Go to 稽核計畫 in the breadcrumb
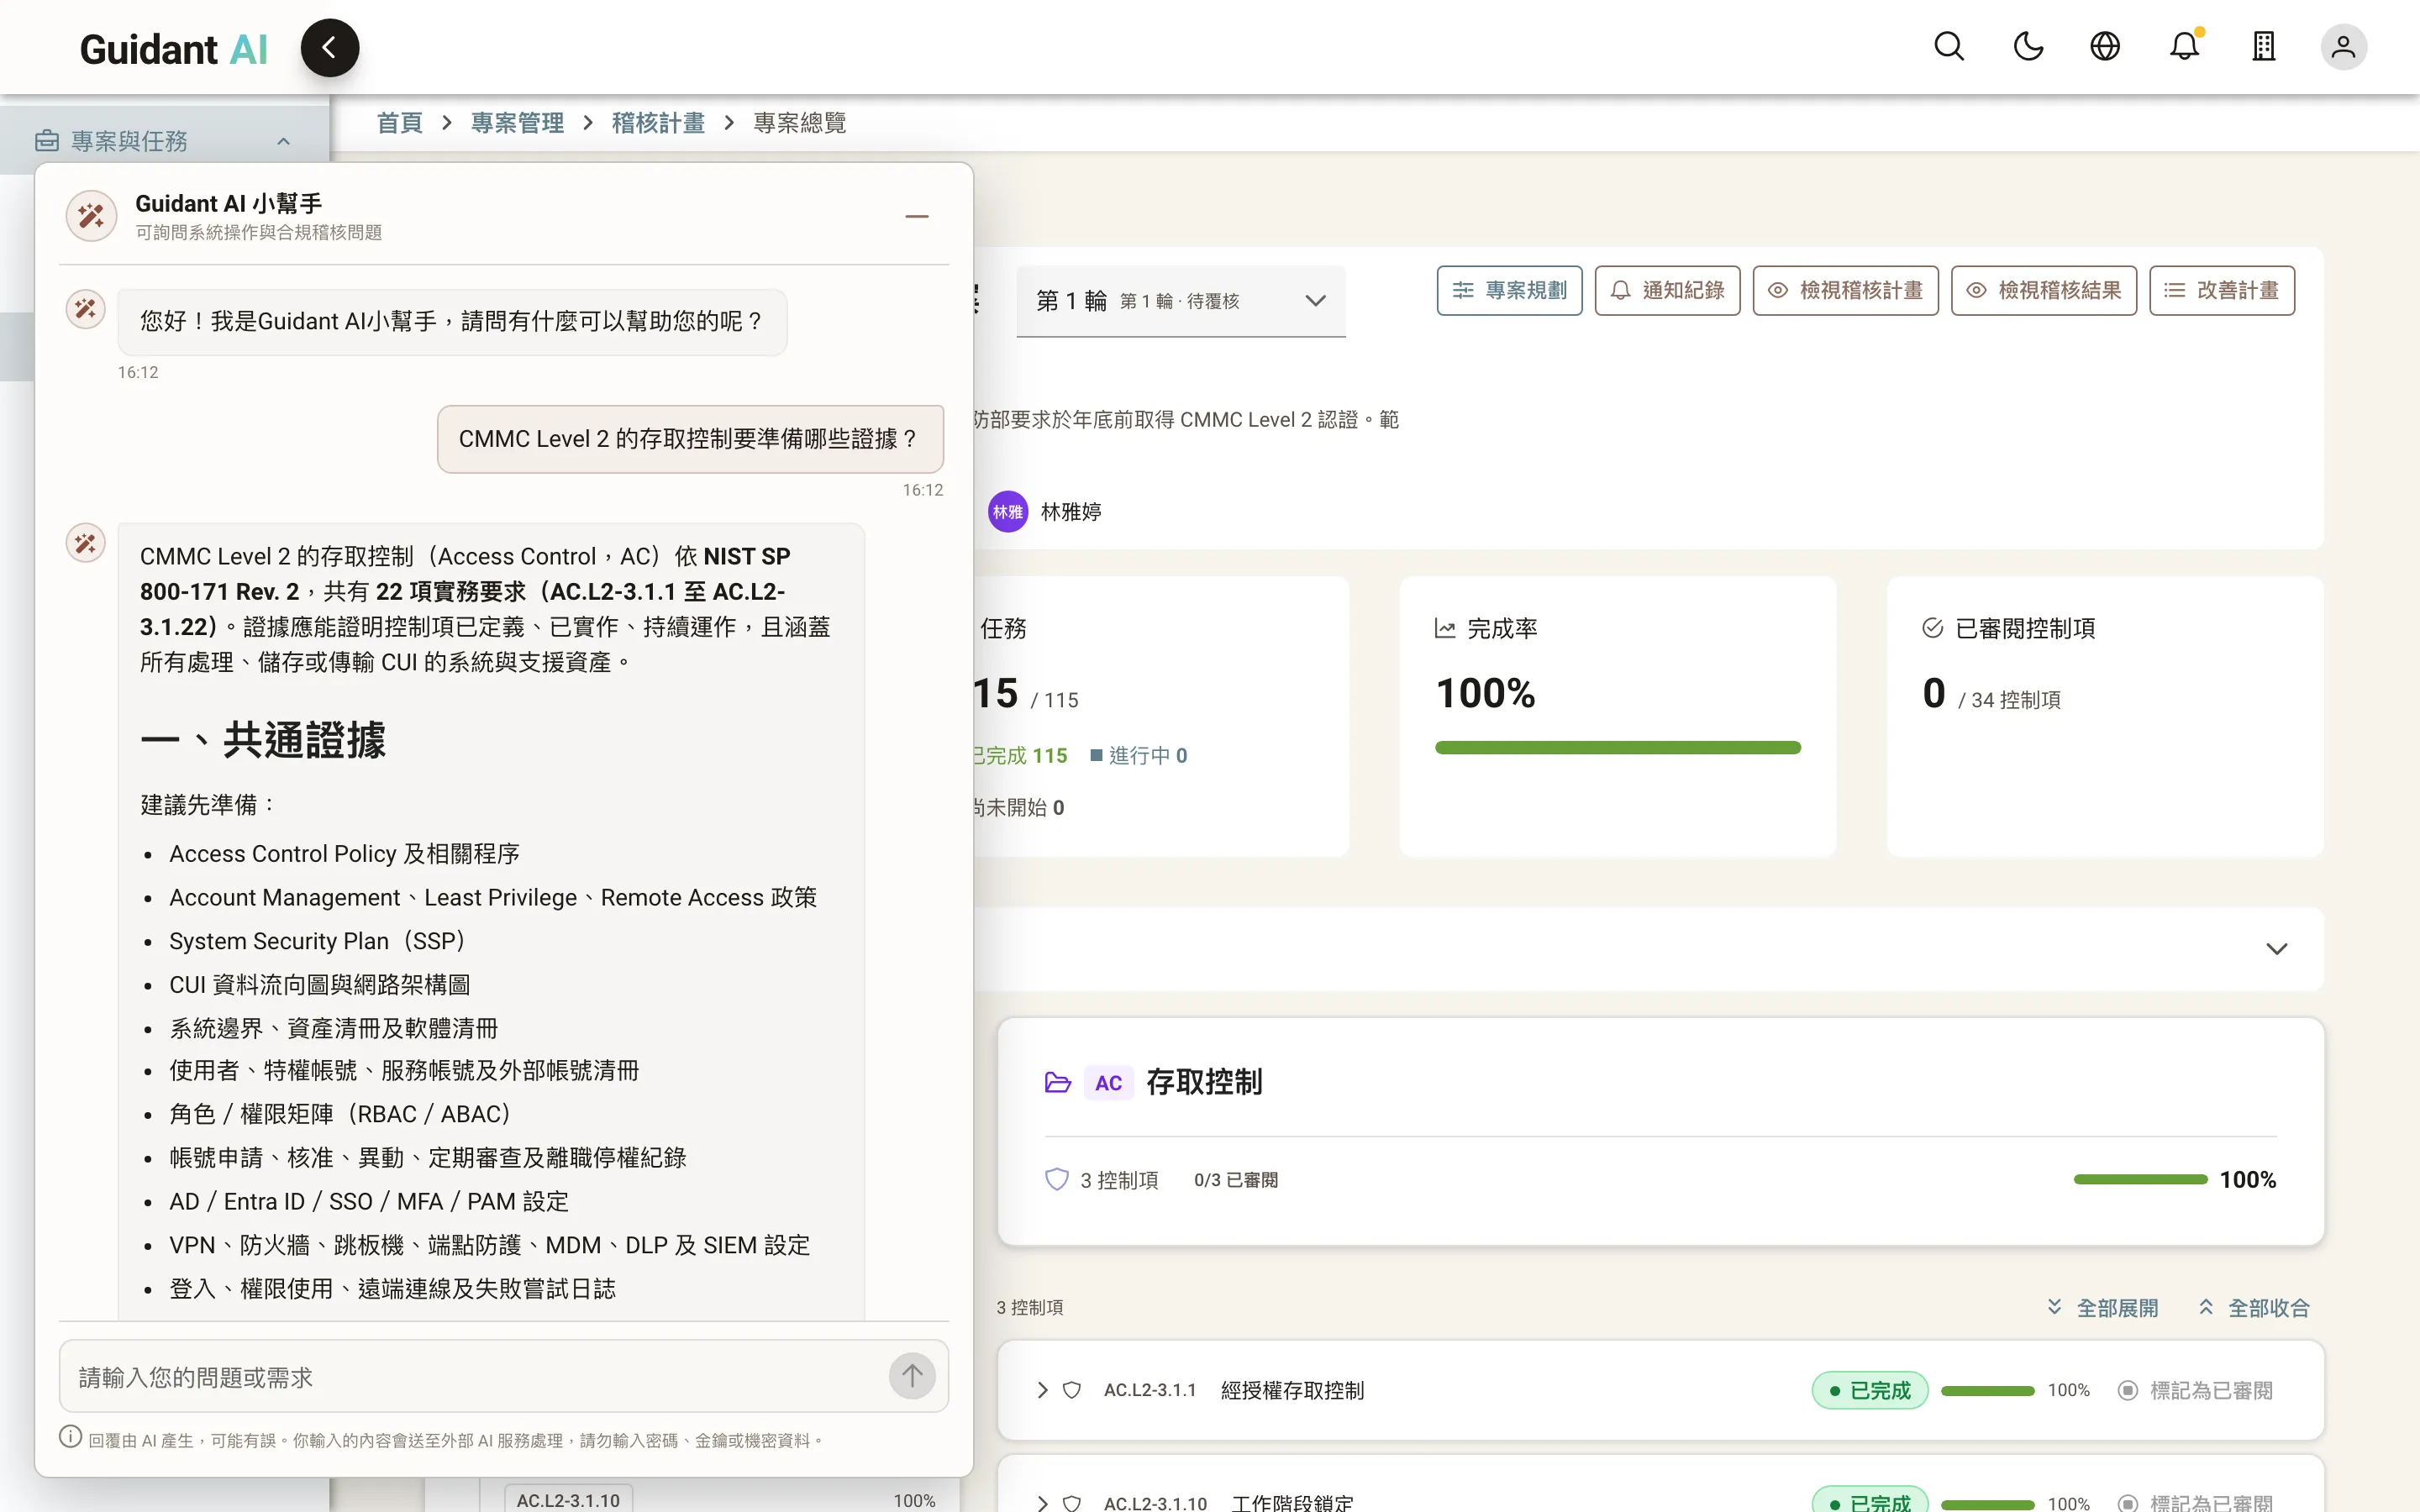 coord(658,123)
